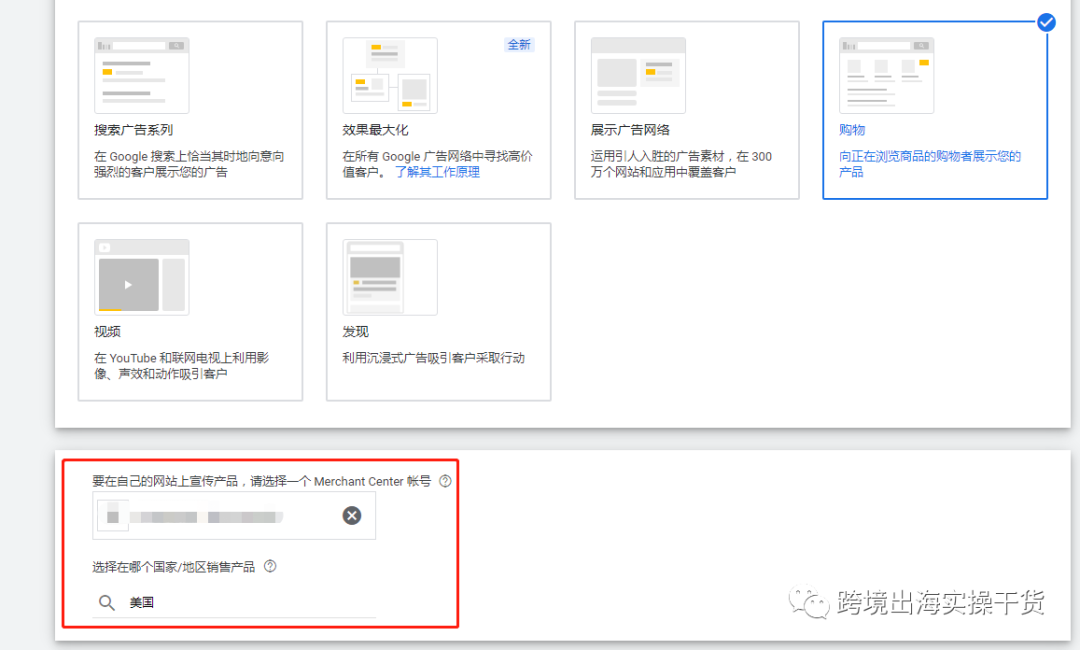Clear Merchant Center account using X icon
This screenshot has height=650, width=1080.
tap(352, 515)
